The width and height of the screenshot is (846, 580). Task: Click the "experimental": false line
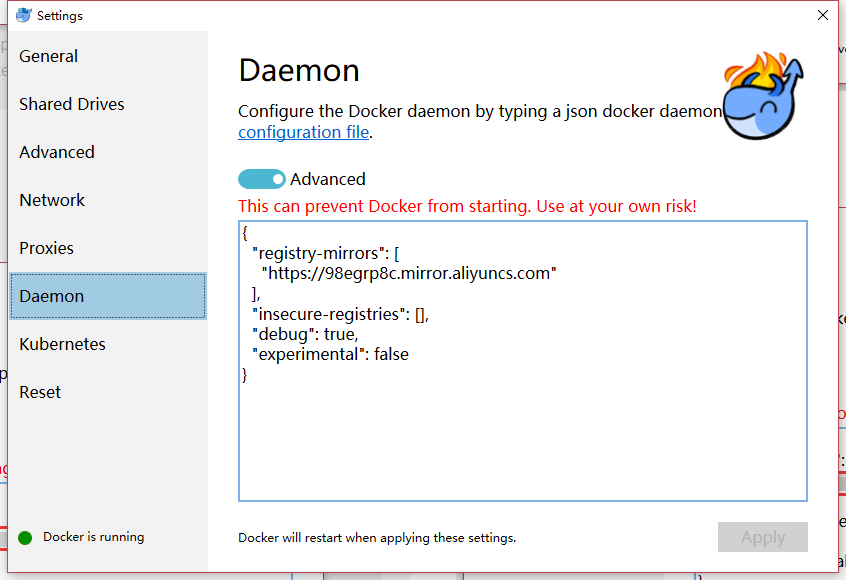pos(331,354)
